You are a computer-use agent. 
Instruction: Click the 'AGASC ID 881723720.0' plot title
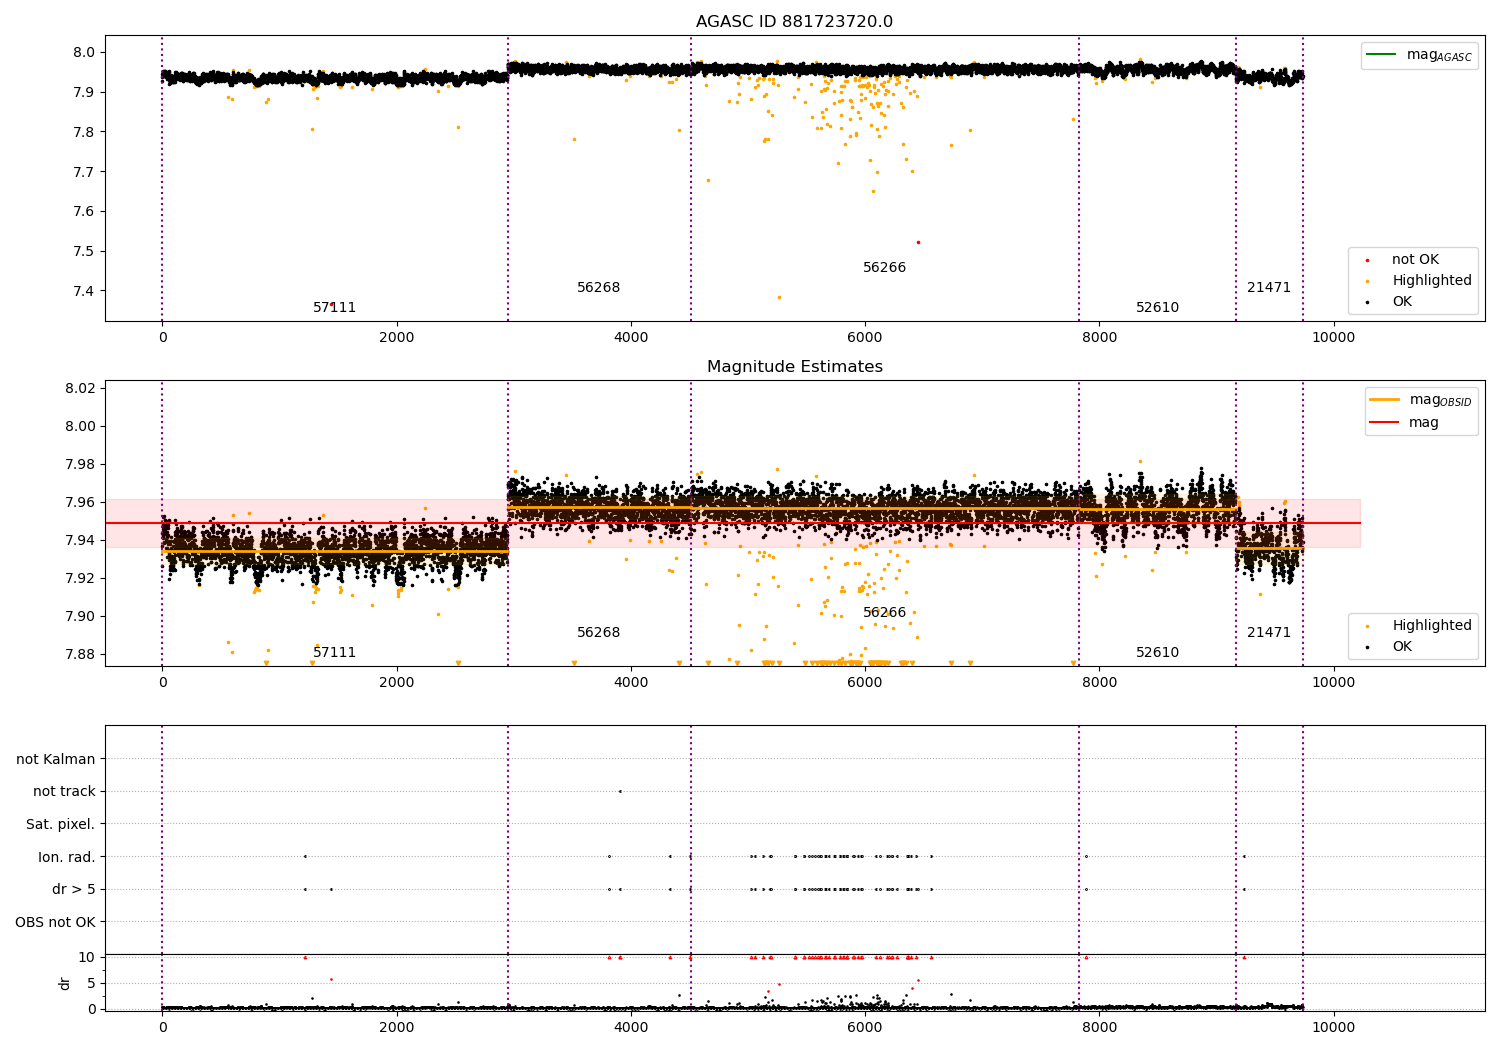pyautogui.click(x=794, y=22)
